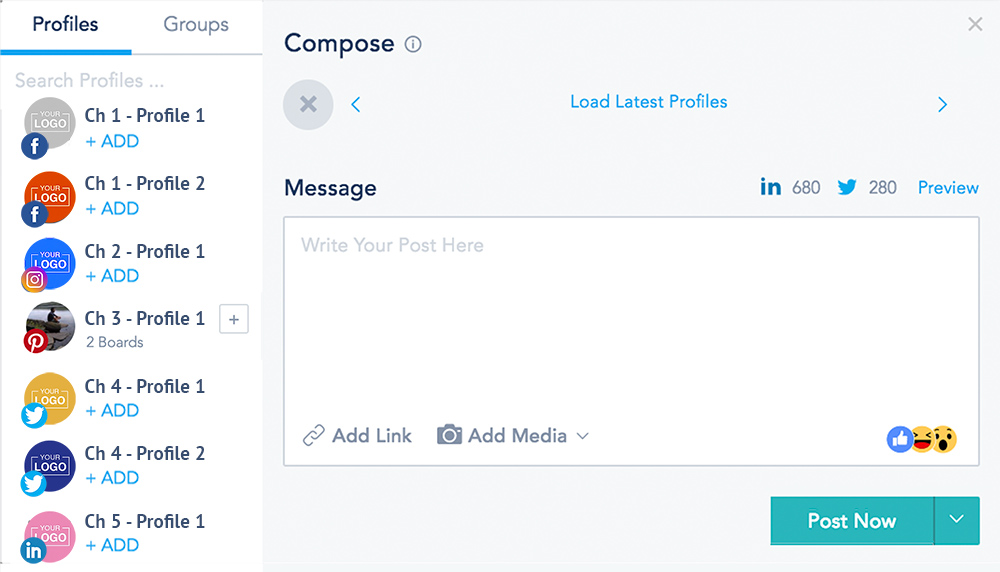The image size is (1000, 572).
Task: Click Ch 3 Pinterest profile avatar
Action: tap(49, 326)
